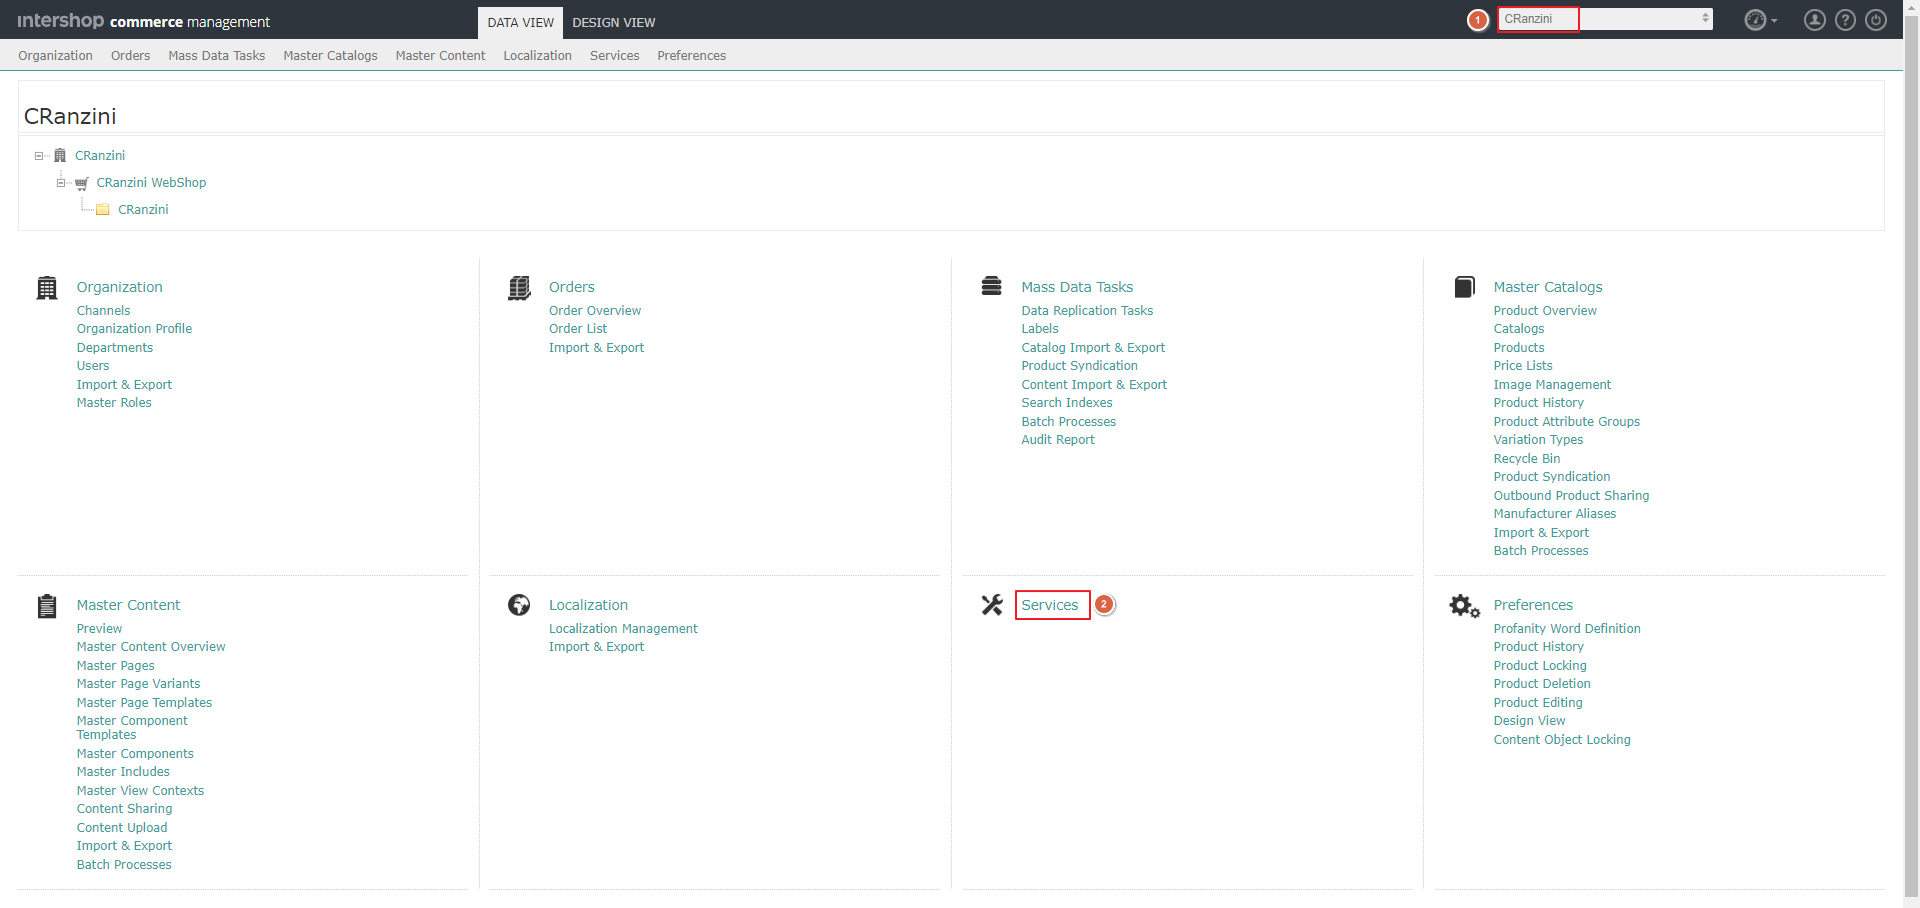Collapse the CRanzini root tree node
This screenshot has width=1920, height=908.
[x=39, y=156]
